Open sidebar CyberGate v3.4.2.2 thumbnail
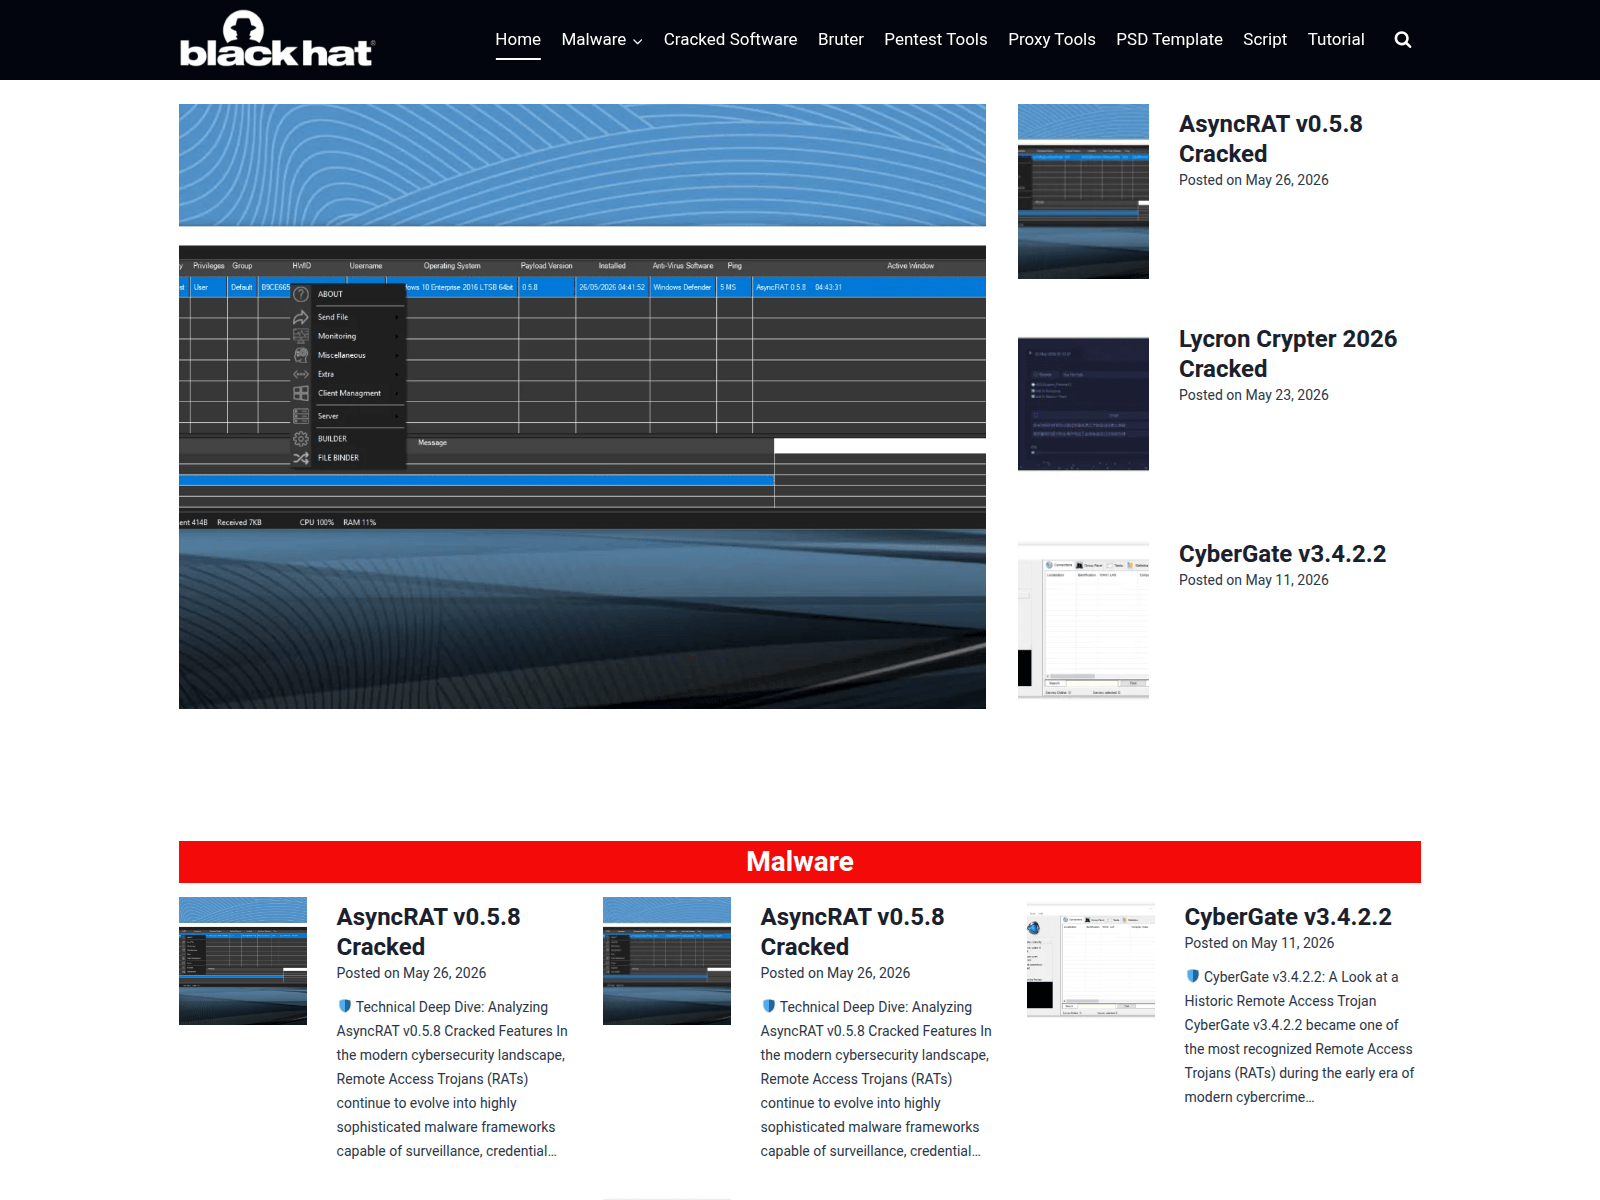1600x1200 pixels. coord(1083,621)
